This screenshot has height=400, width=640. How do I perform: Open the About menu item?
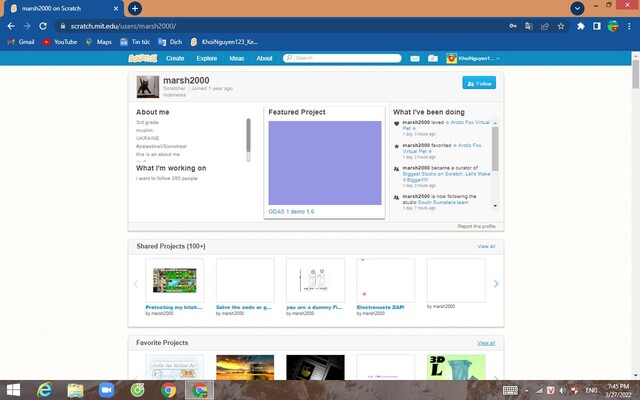pyautogui.click(x=264, y=58)
